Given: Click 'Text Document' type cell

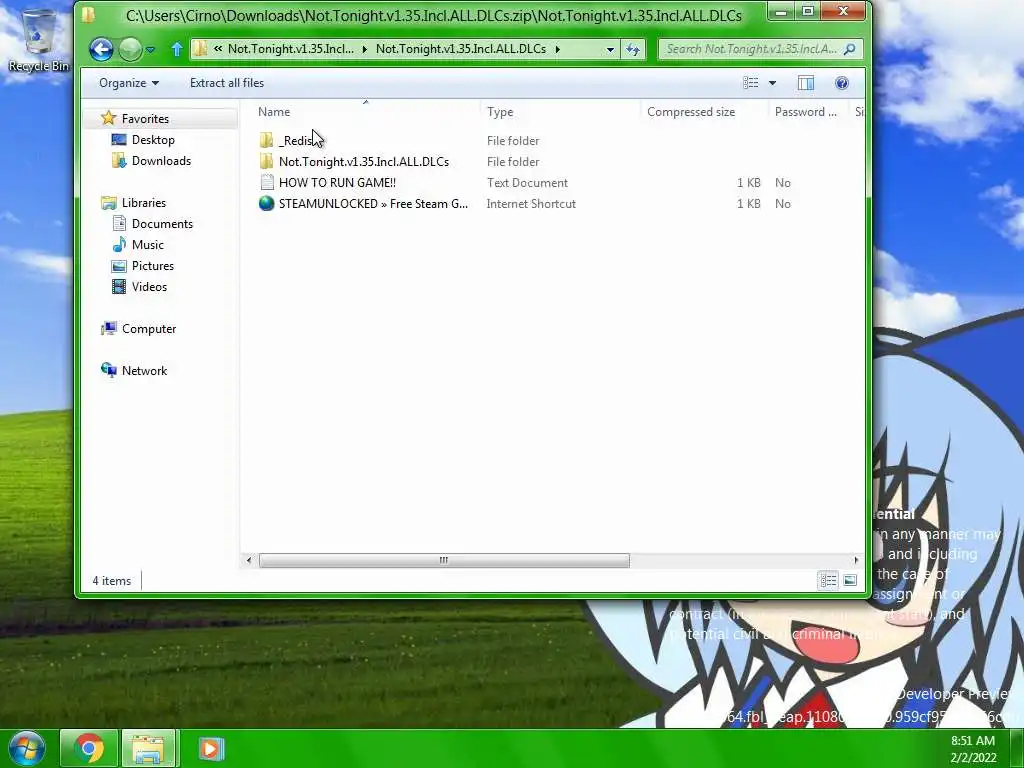Looking at the screenshot, I should coord(527,183).
